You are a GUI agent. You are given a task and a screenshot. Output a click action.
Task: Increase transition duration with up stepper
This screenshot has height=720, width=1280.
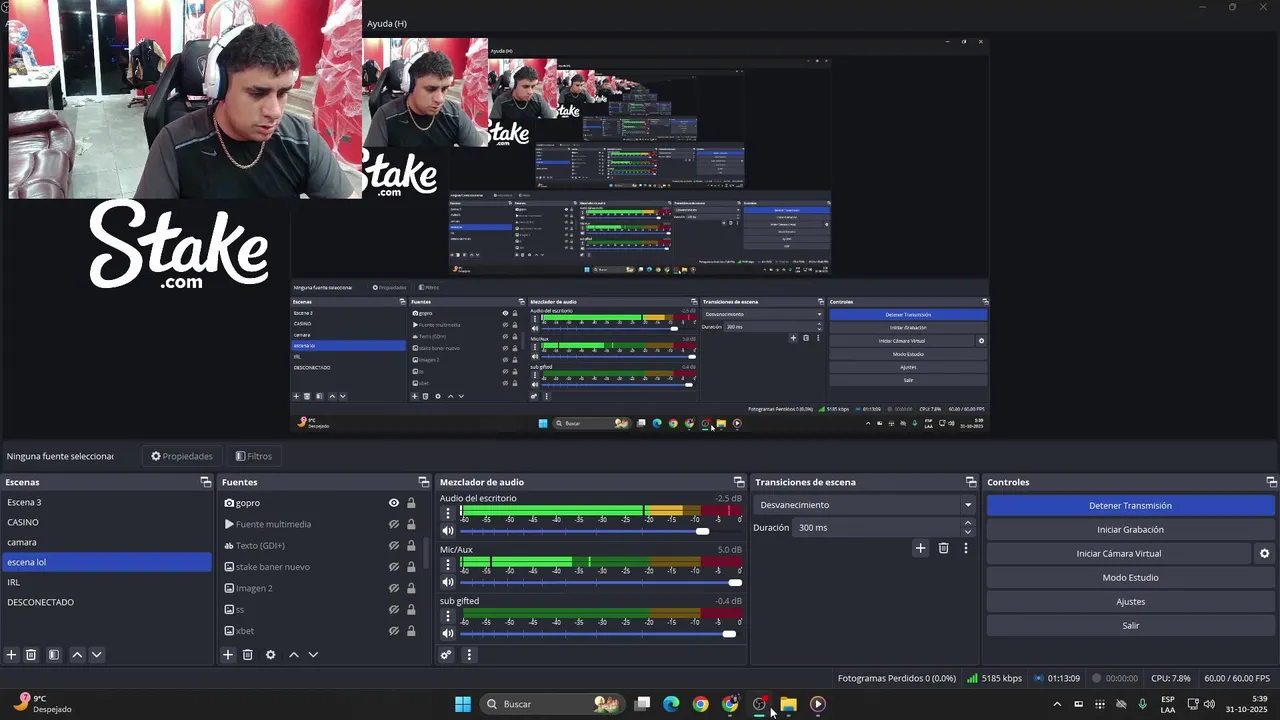968,523
